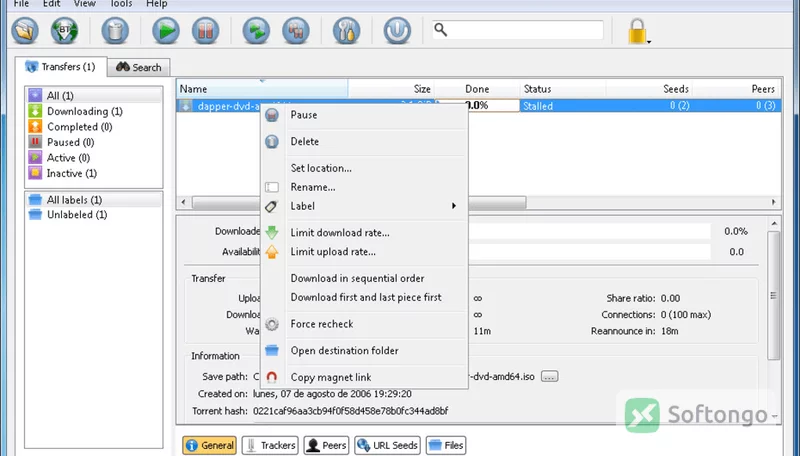The image size is (800, 456).
Task: Select the Inactive (1) filter
Action: (94, 173)
